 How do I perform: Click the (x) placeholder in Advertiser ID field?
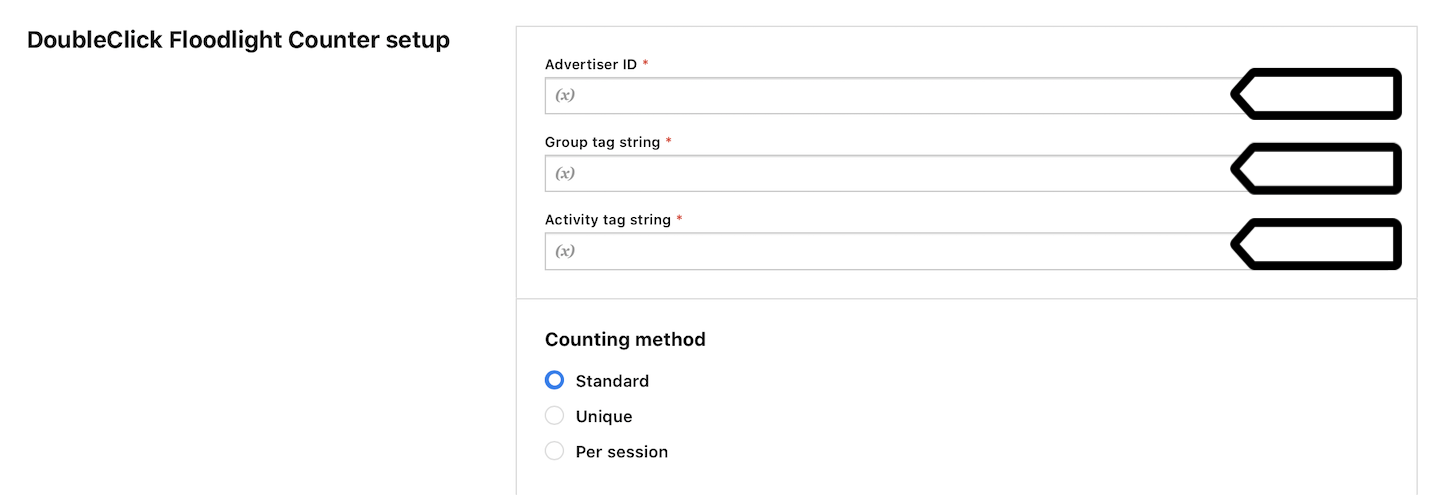coord(565,96)
